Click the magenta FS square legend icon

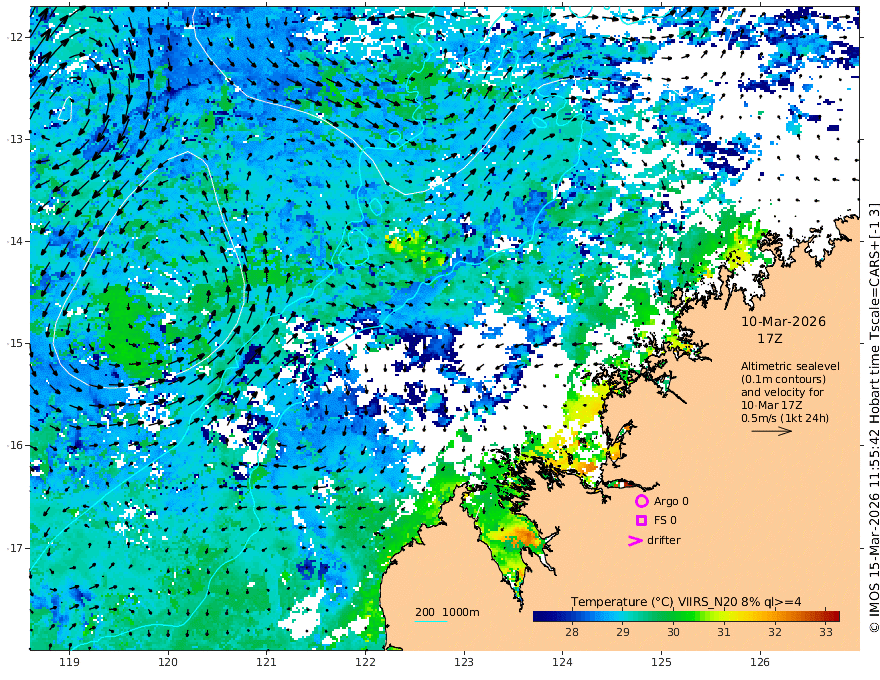641,521
